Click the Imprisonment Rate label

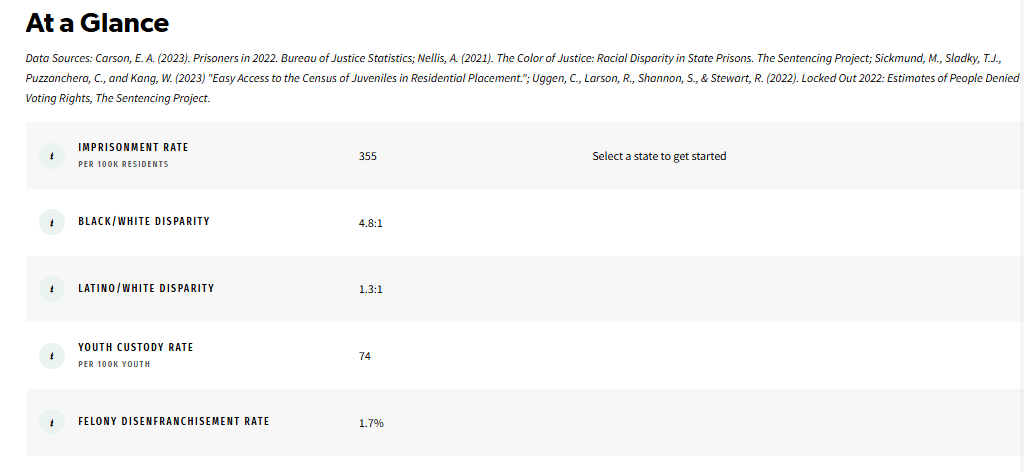(x=133, y=148)
